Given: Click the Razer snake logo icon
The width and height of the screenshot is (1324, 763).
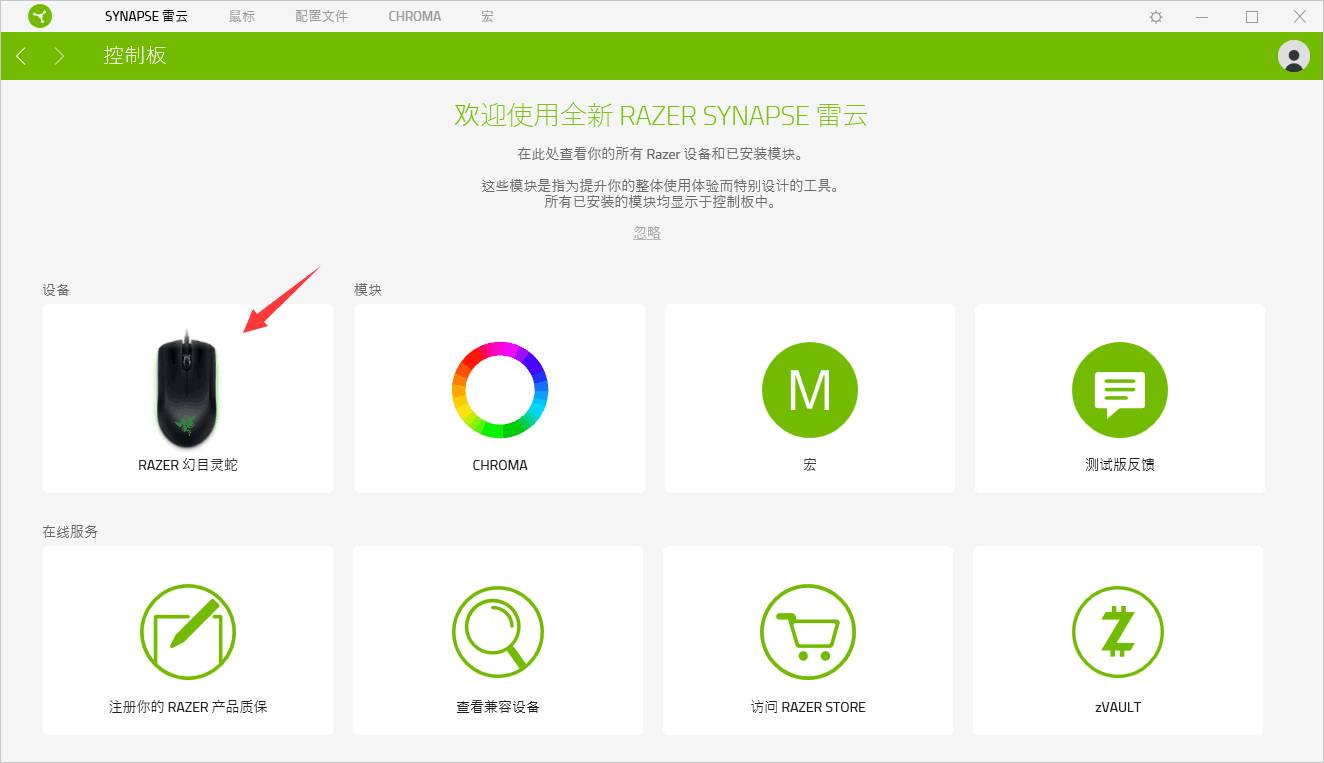Looking at the screenshot, I should pyautogui.click(x=40, y=16).
